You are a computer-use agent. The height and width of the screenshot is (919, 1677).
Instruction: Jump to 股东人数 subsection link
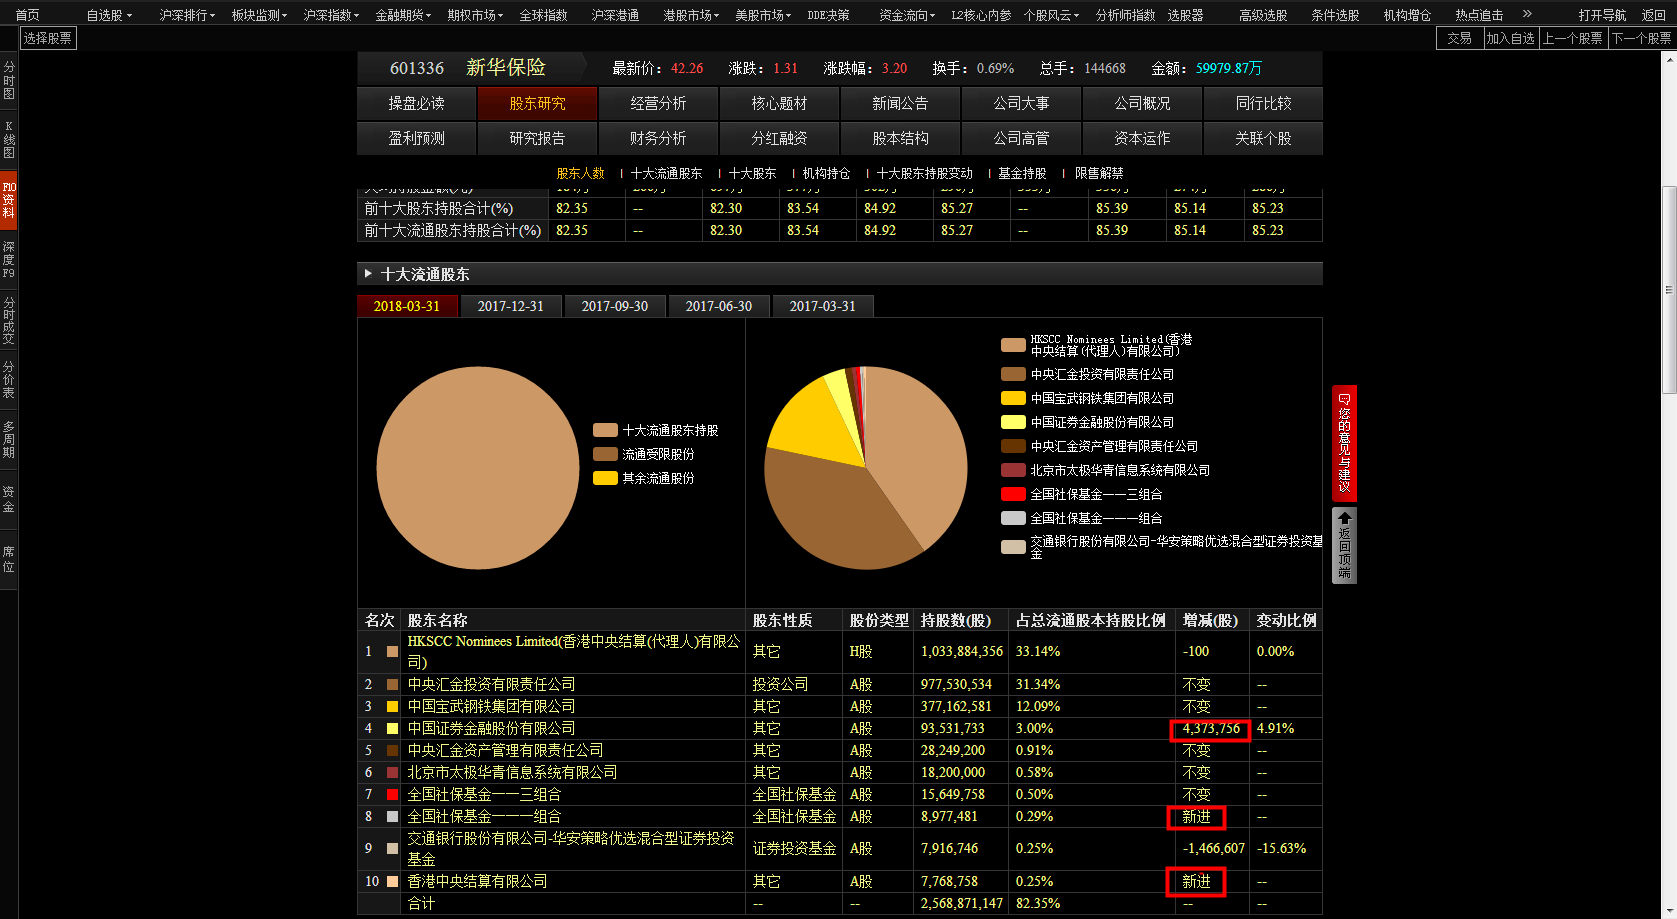point(581,173)
